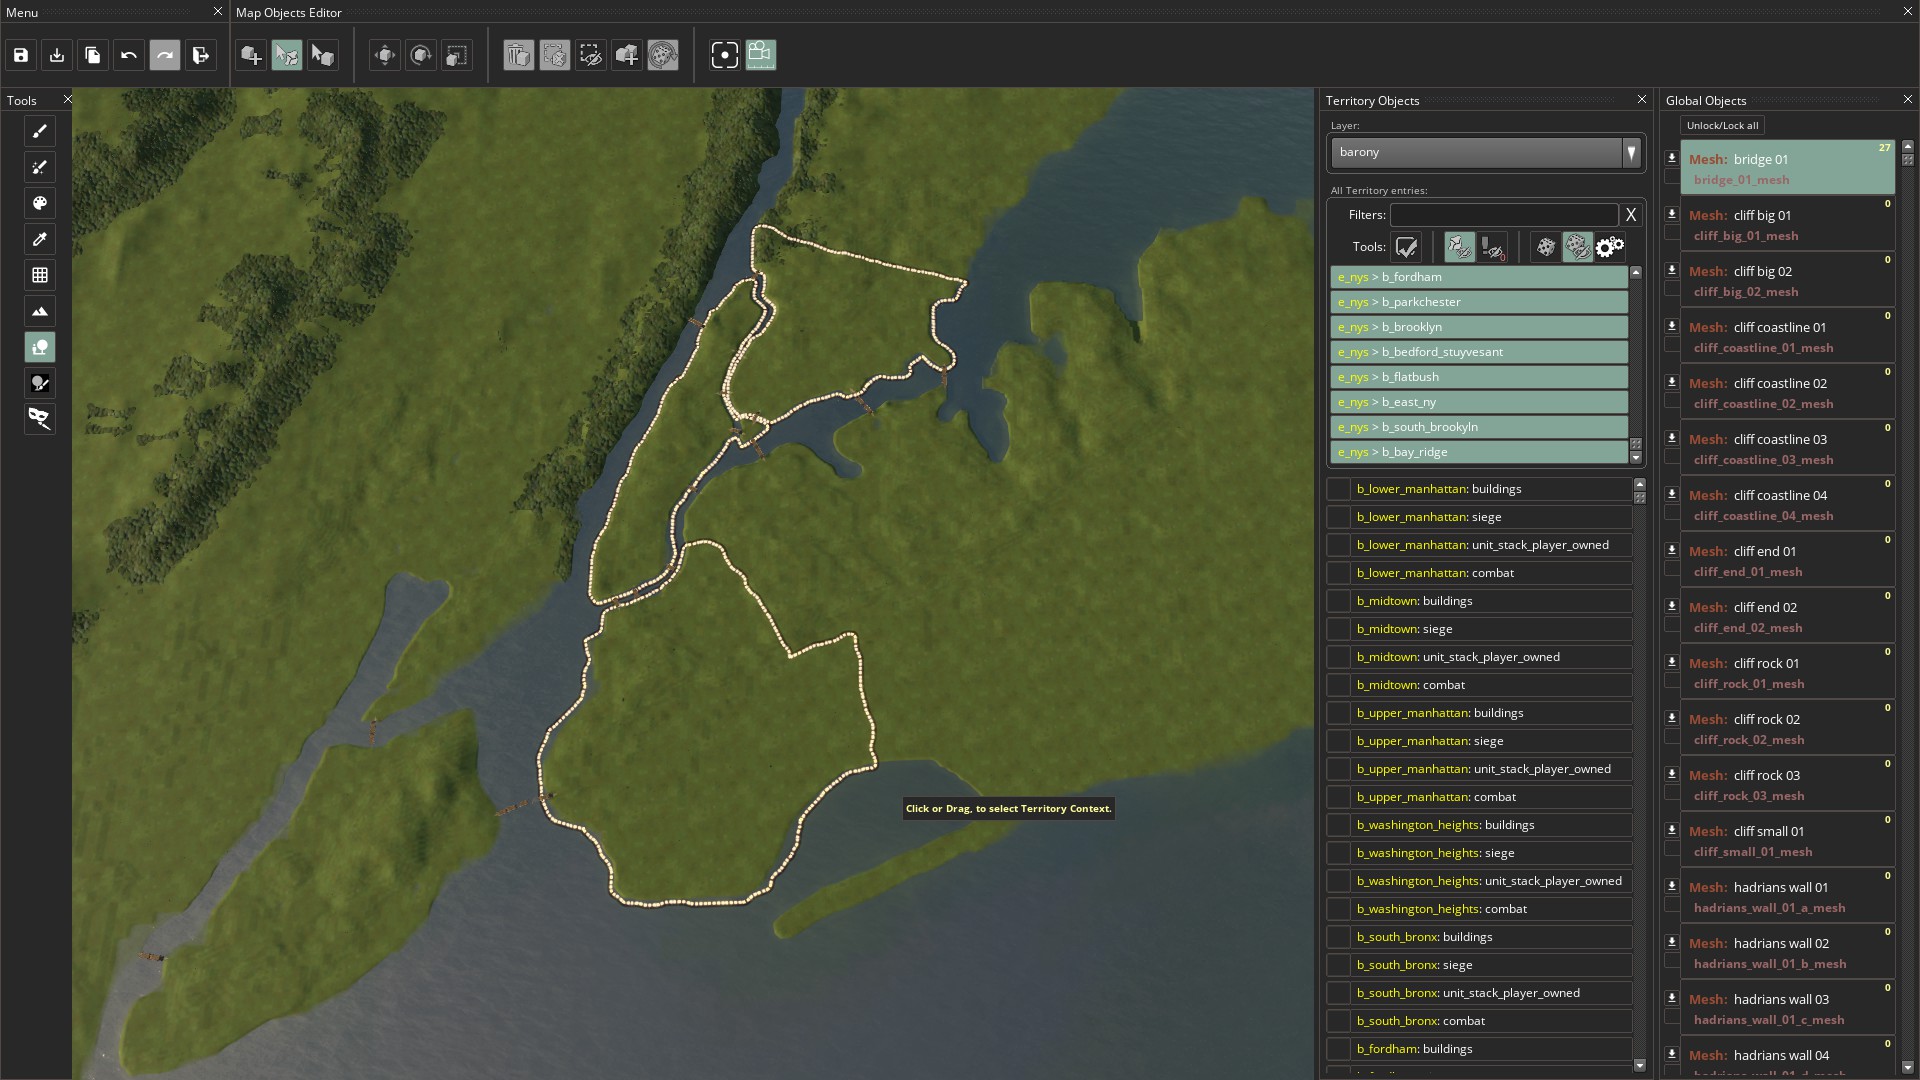Toggle the mesh visibility filter in Territory tools
This screenshot has height=1080, width=1920.
click(1458, 247)
